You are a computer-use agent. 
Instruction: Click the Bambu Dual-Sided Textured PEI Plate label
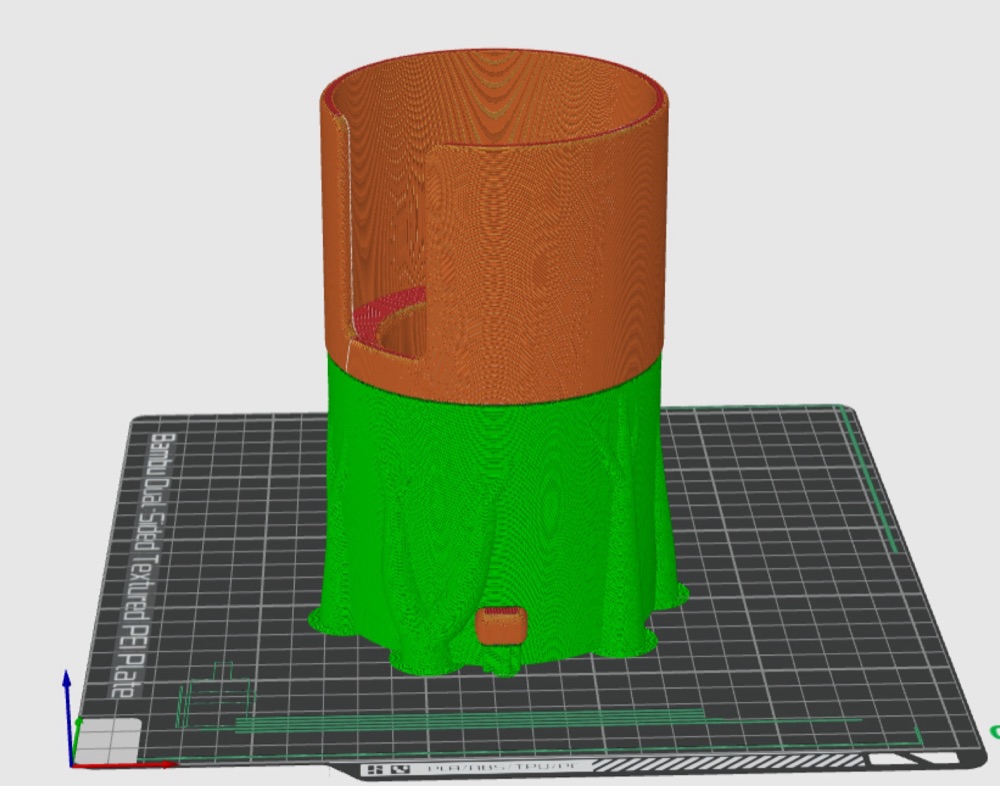(x=145, y=565)
